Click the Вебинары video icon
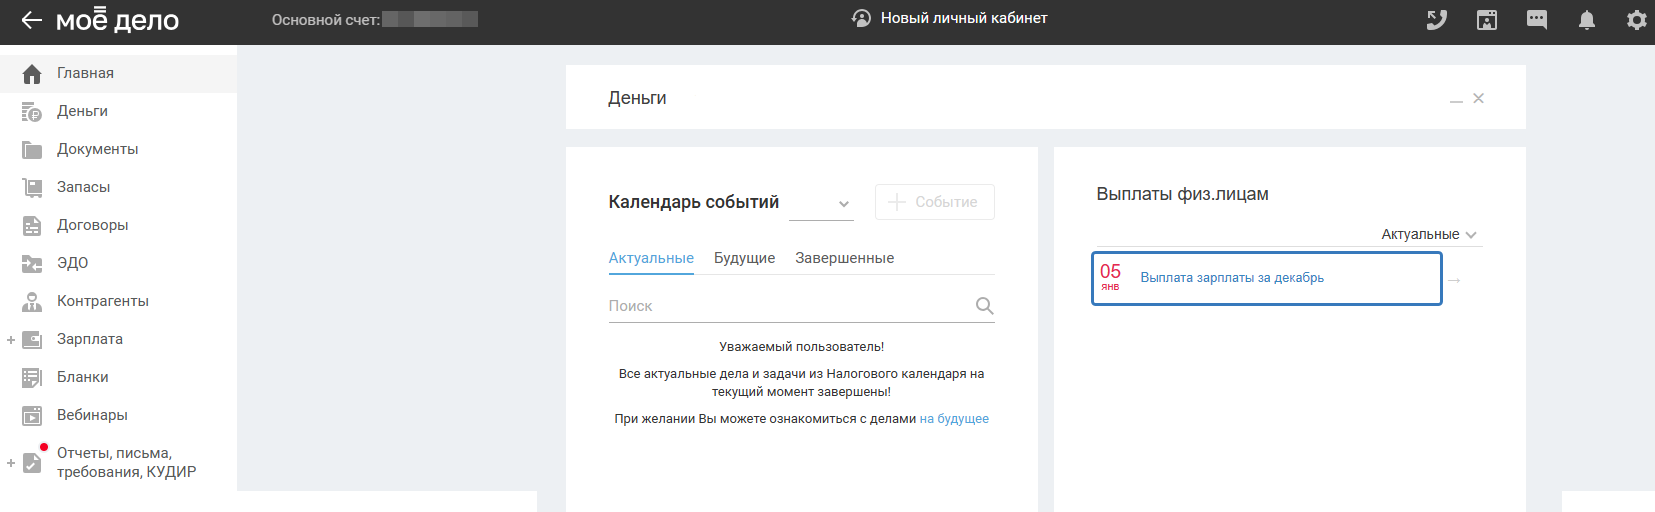This screenshot has width=1655, height=512. tap(32, 416)
